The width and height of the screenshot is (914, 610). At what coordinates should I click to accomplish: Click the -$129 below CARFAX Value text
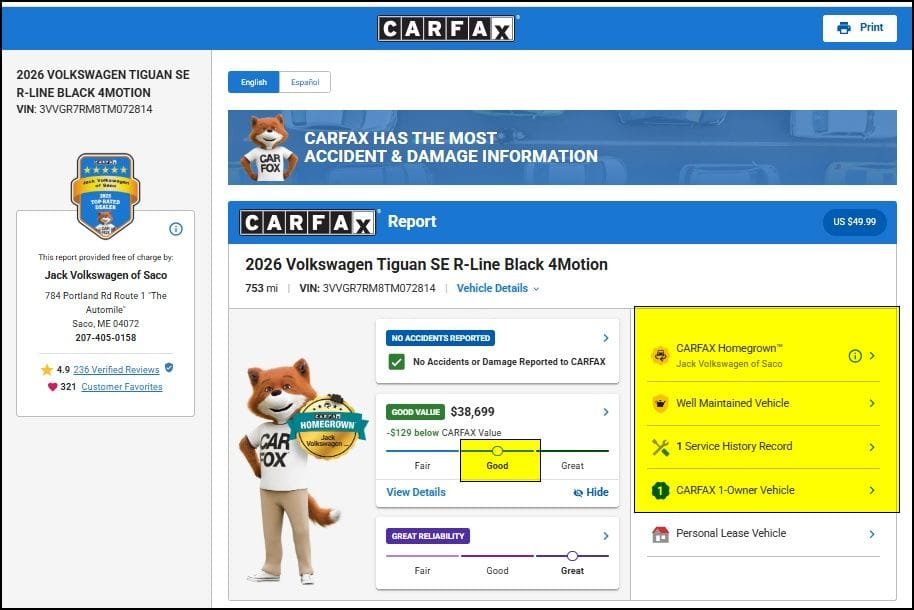point(444,433)
